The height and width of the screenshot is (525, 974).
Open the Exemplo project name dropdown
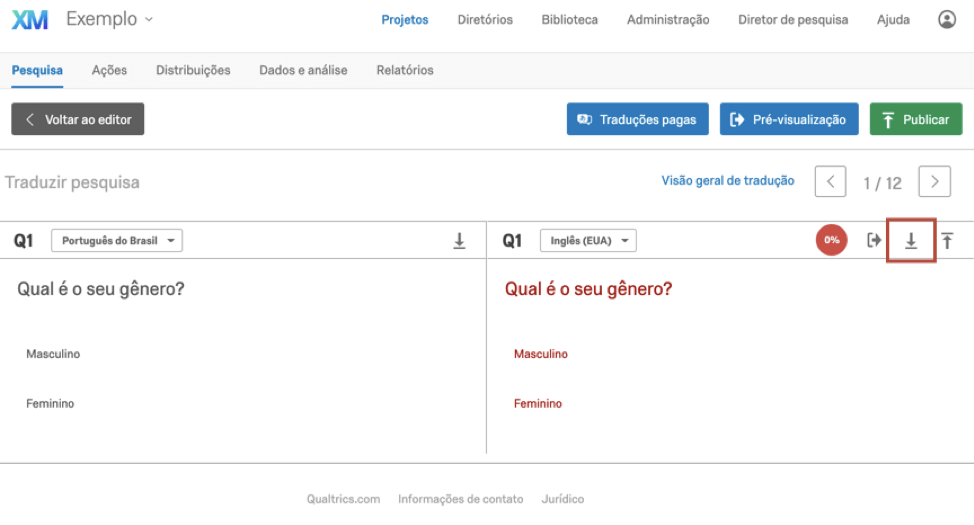[109, 19]
